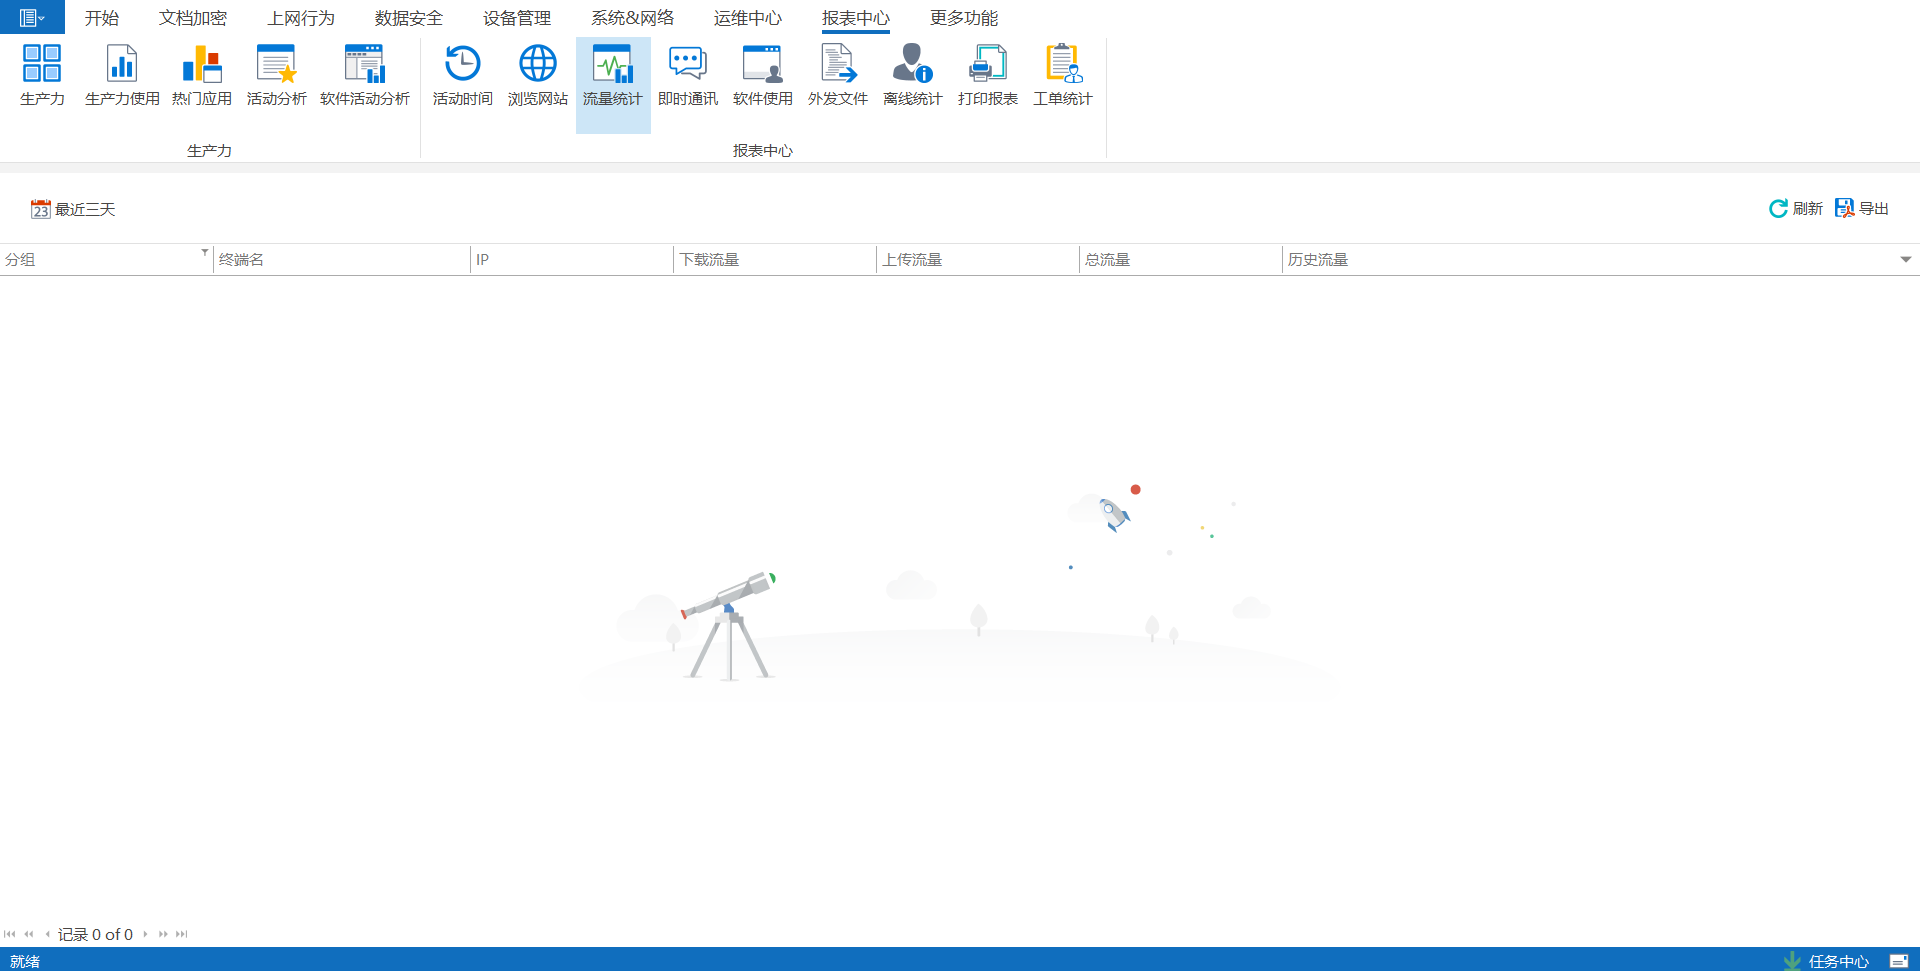Open the 工单统计 report
This screenshot has height=971, width=1920.
click(1063, 76)
